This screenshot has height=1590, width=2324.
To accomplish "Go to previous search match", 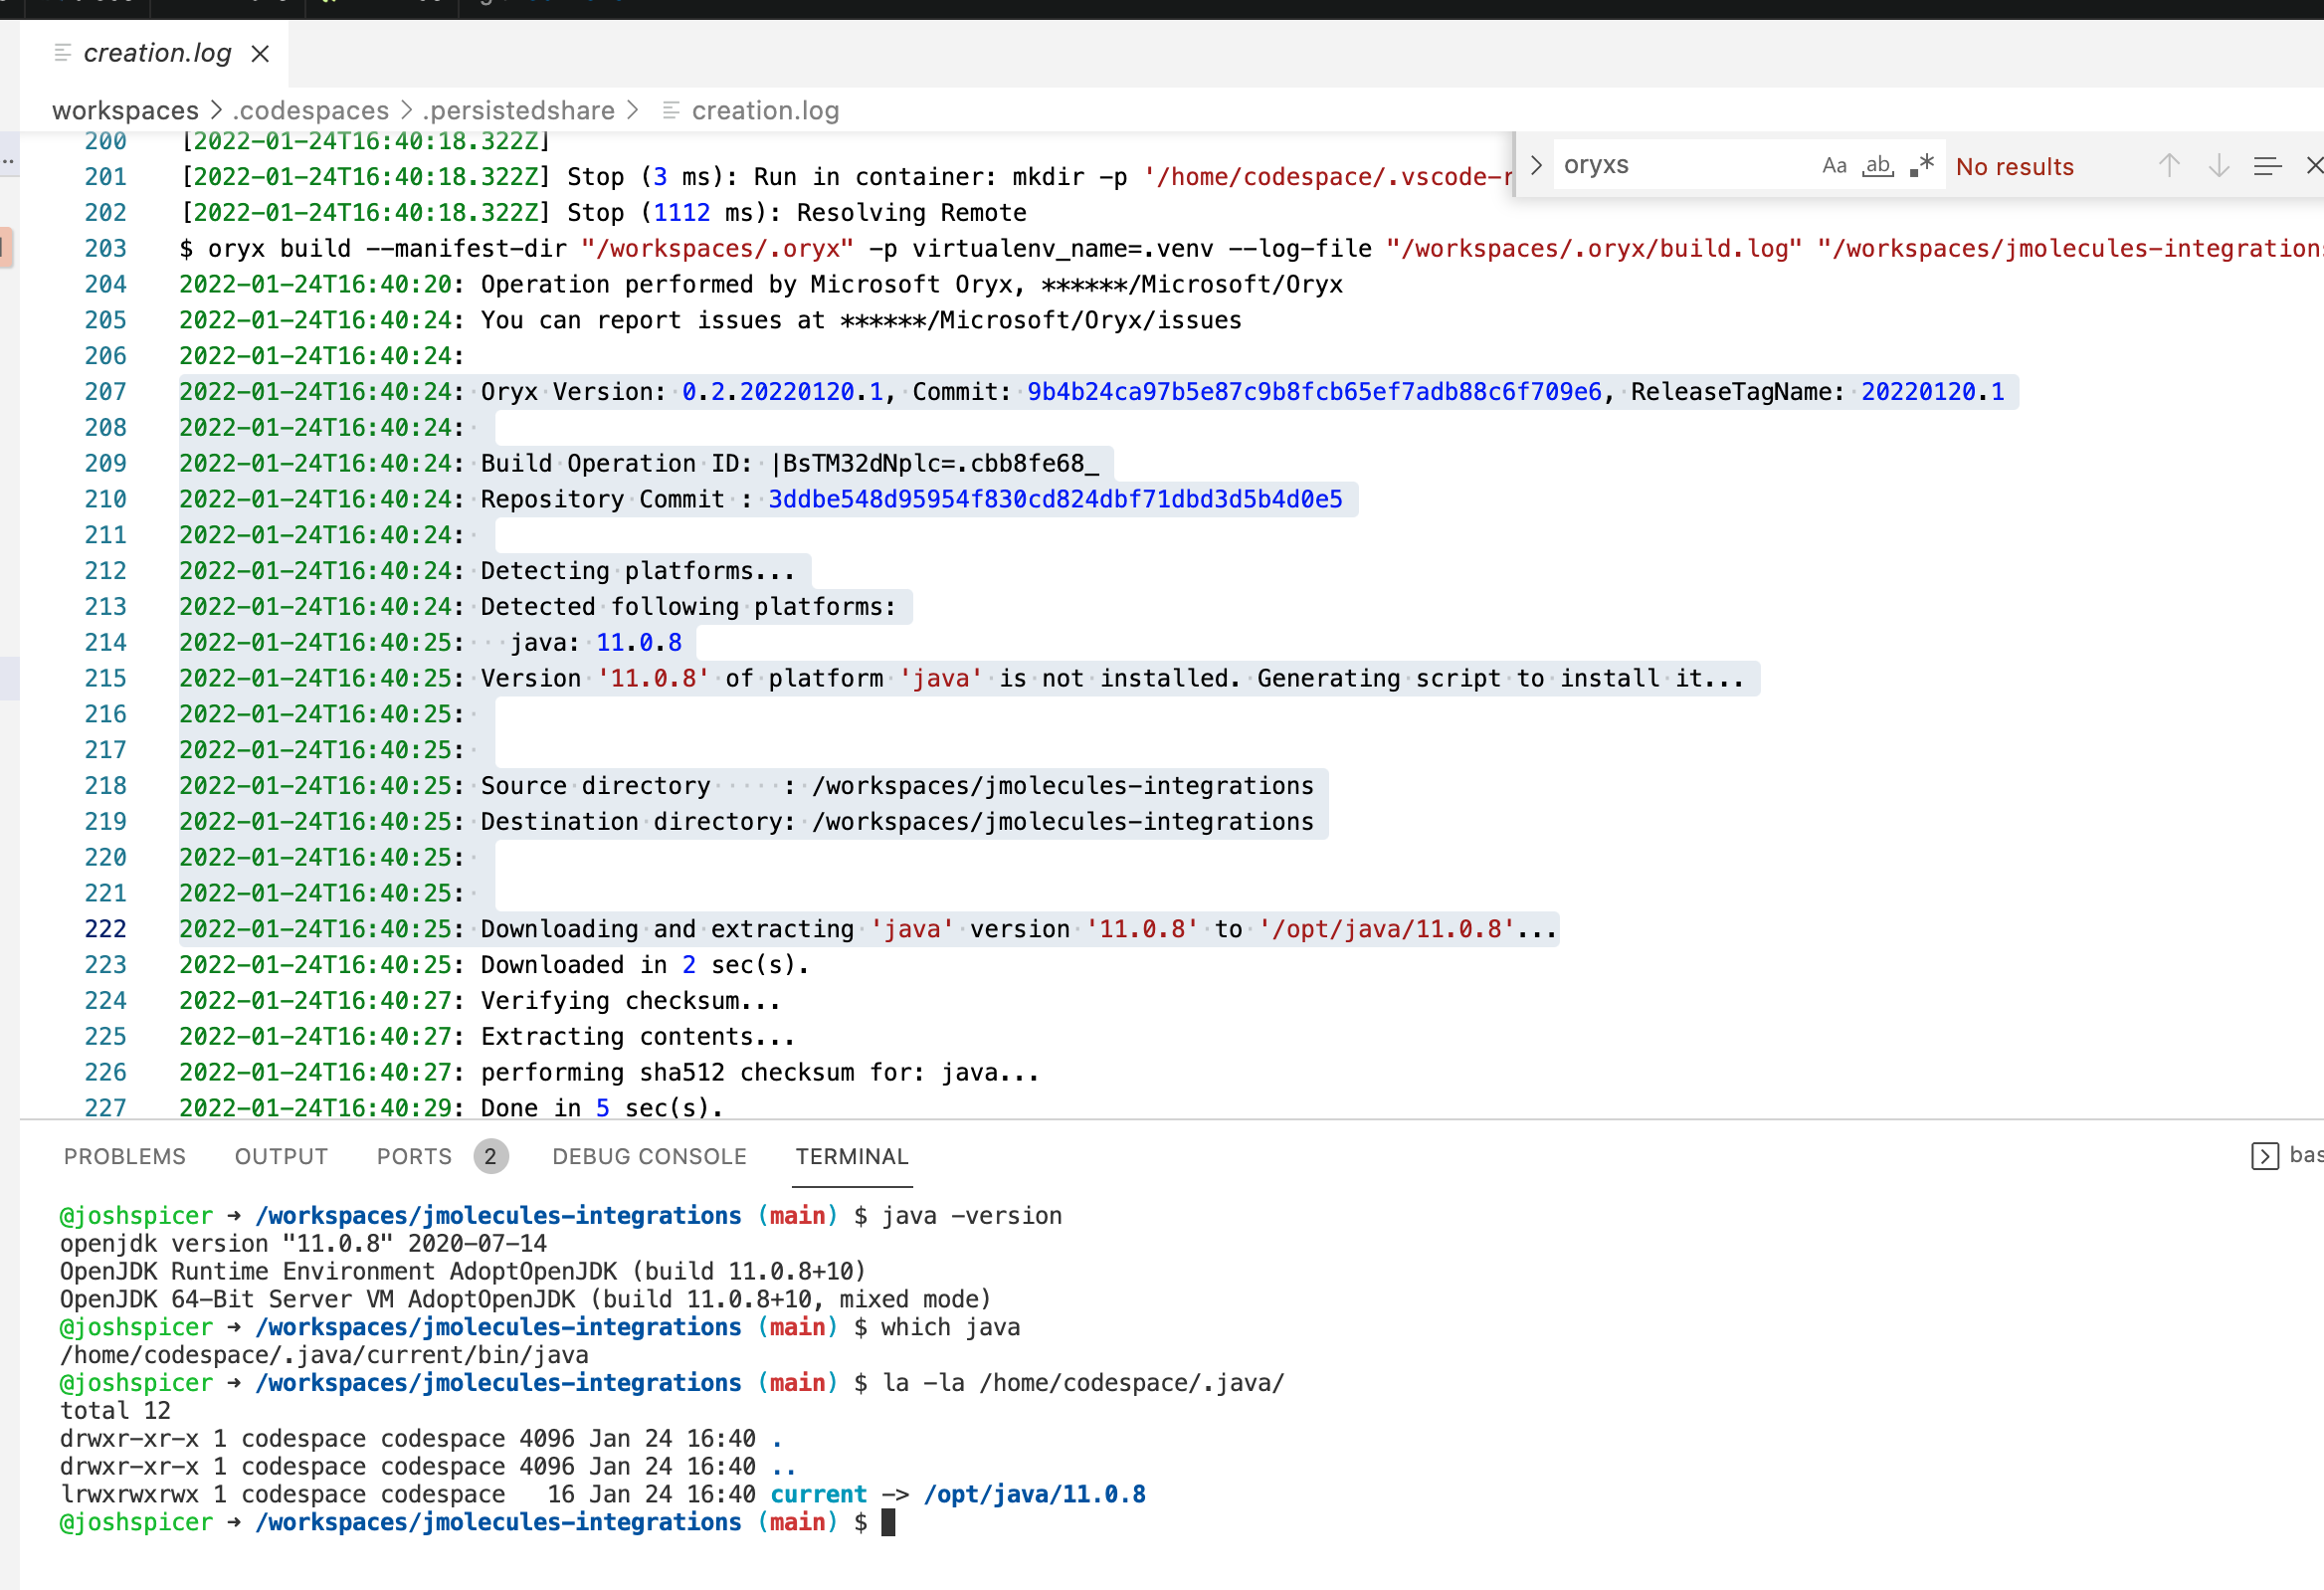I will click(2168, 165).
